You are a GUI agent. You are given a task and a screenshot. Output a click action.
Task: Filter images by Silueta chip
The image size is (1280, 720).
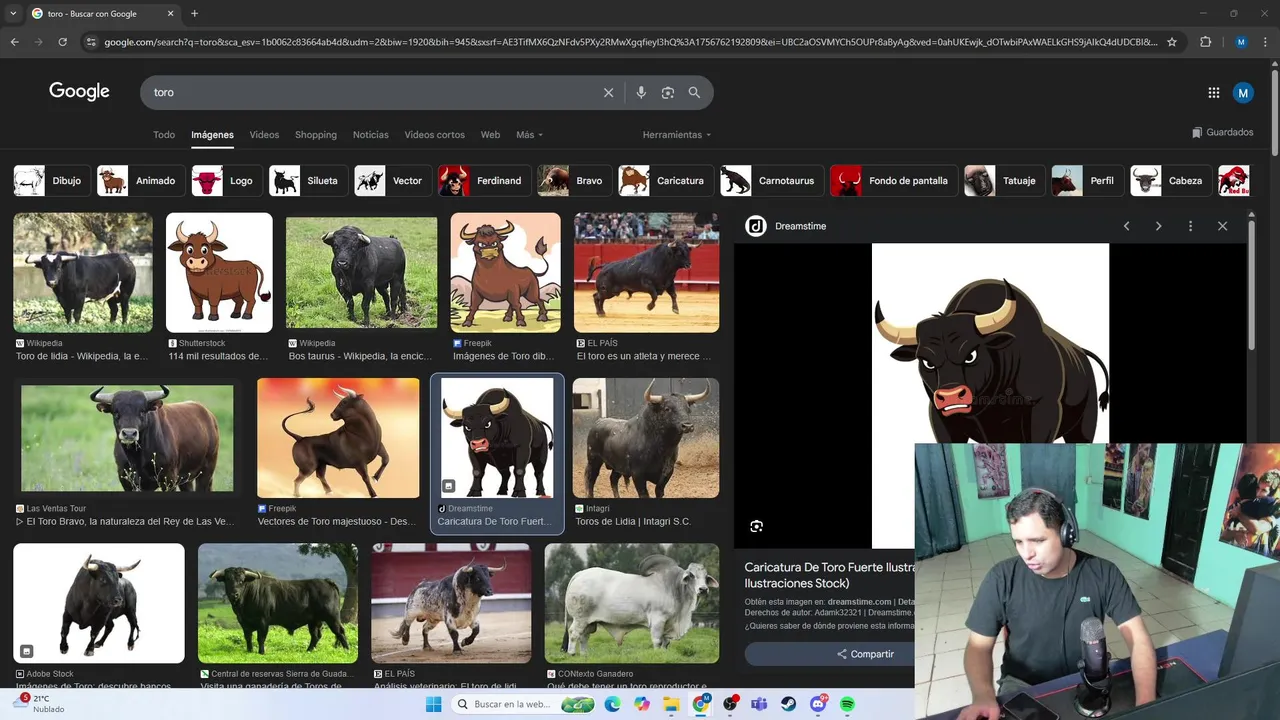[x=308, y=181]
